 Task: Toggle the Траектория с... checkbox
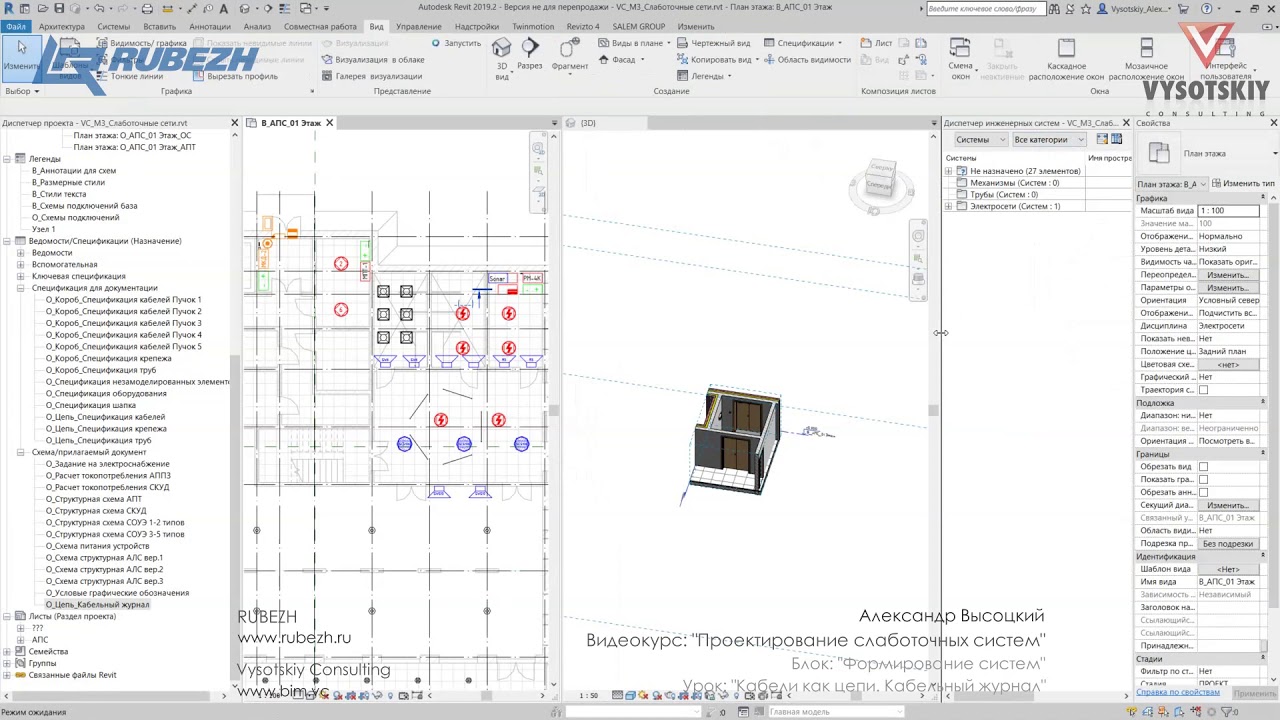(1203, 390)
